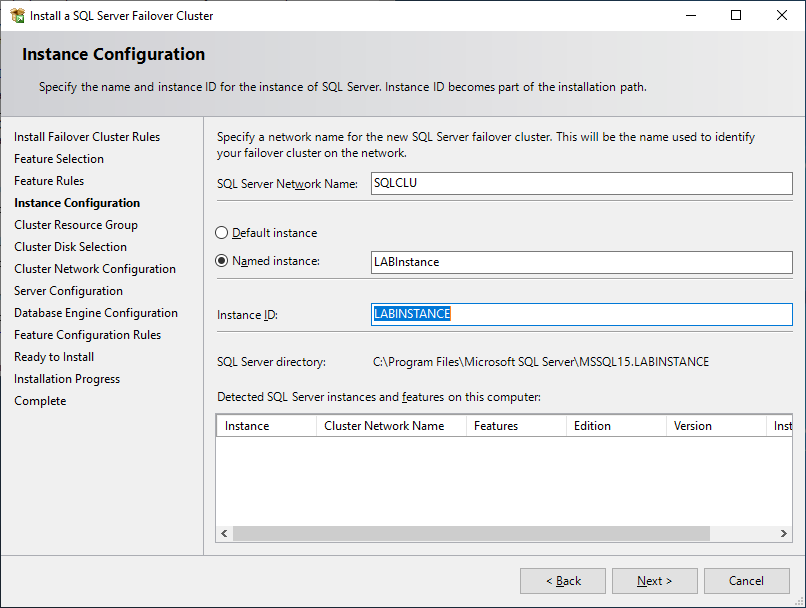Screen dimensions: 806x608
Task: Open the Feature Rules step
Action: 49,181
